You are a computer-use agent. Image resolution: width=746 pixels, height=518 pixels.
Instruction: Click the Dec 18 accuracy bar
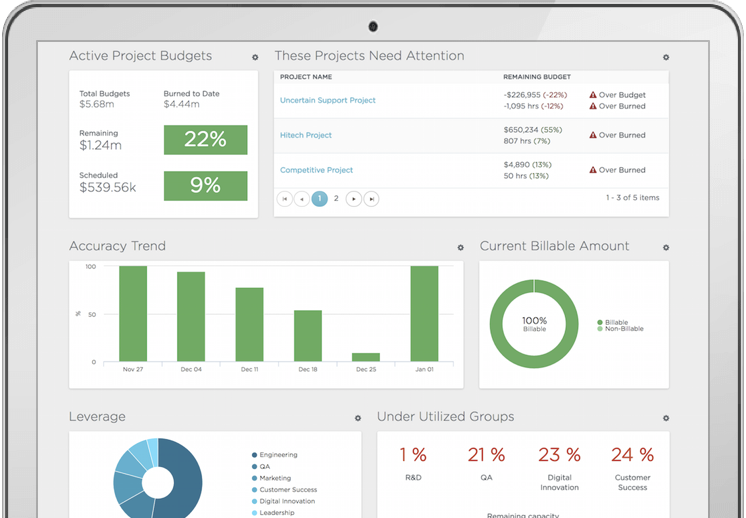click(308, 336)
